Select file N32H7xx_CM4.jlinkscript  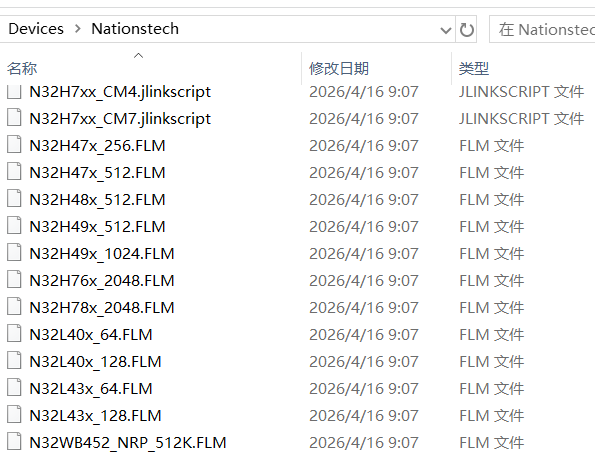[120, 92]
